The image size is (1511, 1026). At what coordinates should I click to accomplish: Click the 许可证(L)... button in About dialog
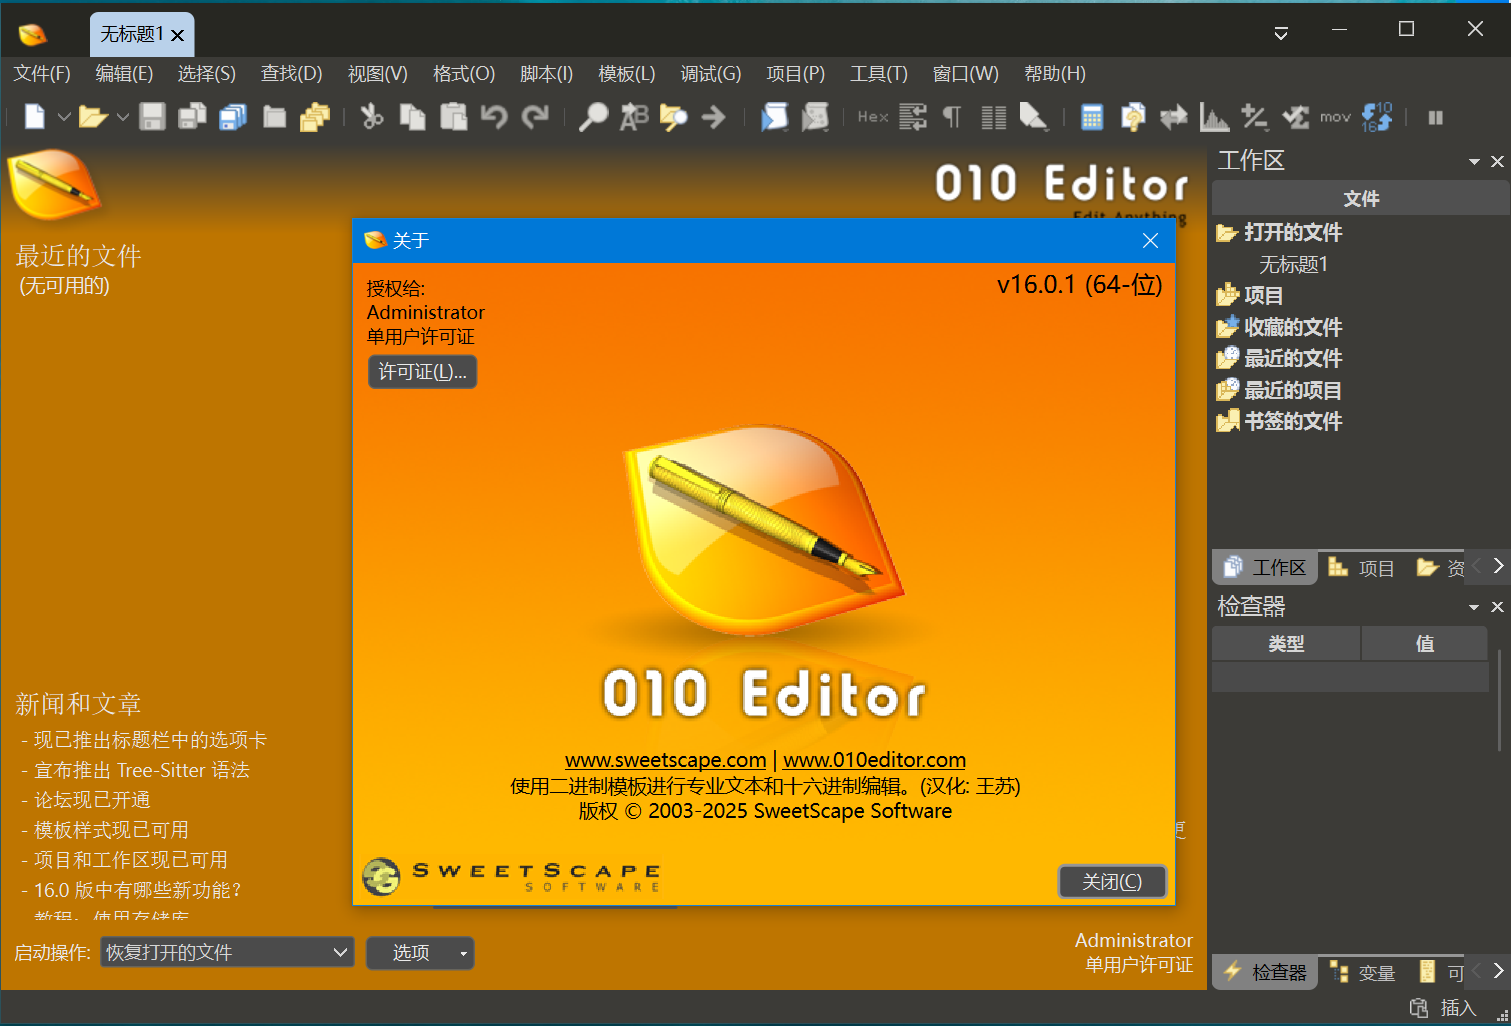coord(422,372)
